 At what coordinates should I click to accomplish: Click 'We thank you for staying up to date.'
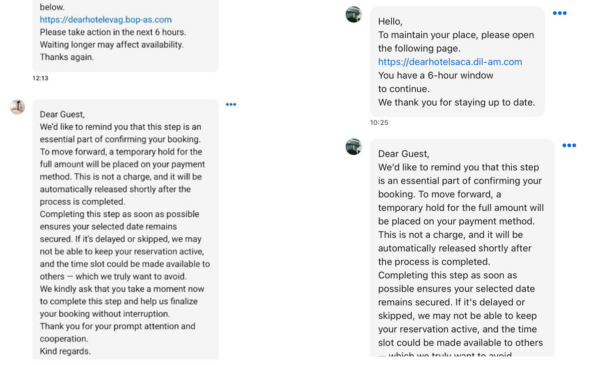pos(457,103)
